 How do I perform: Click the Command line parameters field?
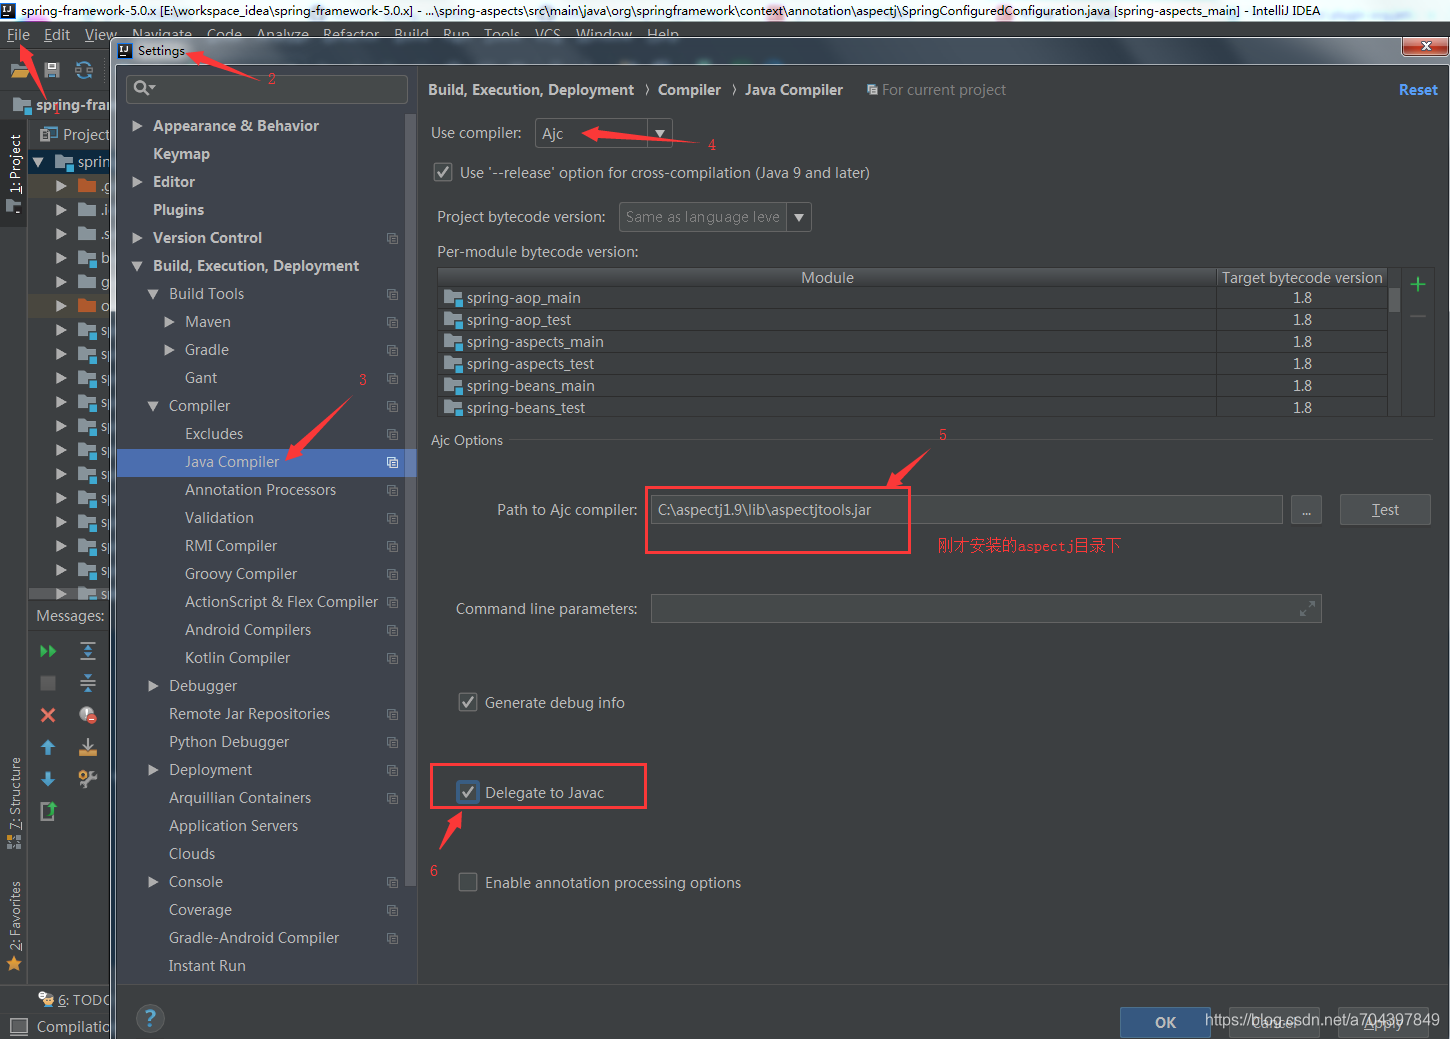pyautogui.click(x=986, y=608)
